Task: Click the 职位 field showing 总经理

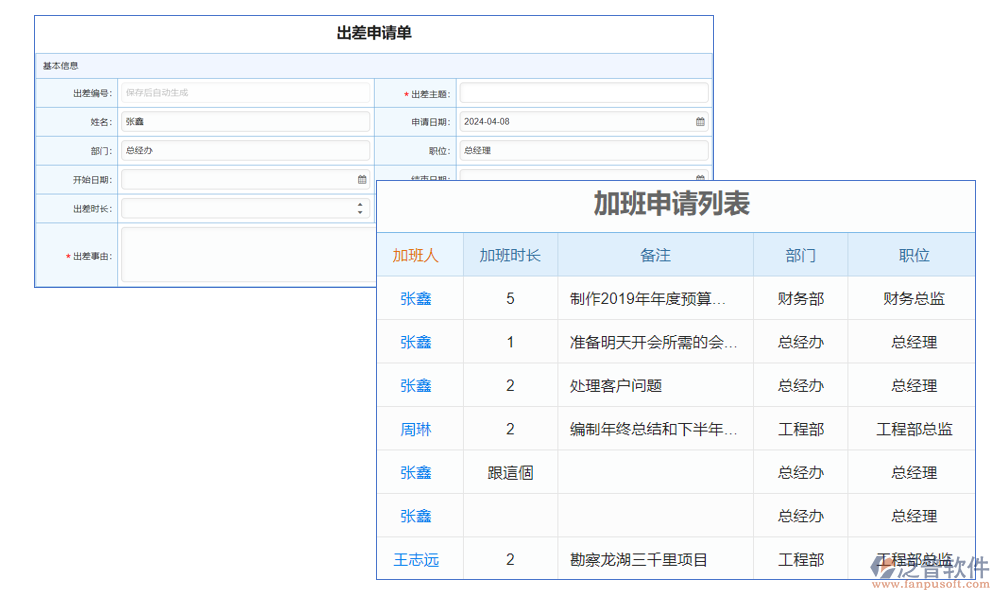Action: pyautogui.click(x=583, y=151)
